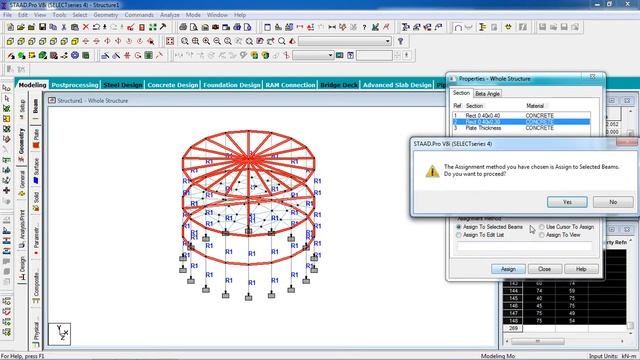Select Use Cursor To Assign radio button
The height and width of the screenshot is (360, 640).
pos(542,227)
